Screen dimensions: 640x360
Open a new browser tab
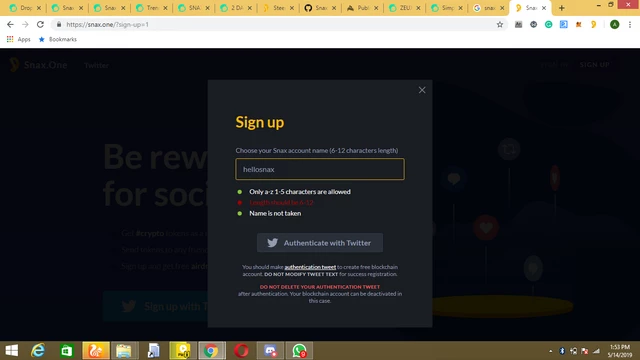(562, 8)
